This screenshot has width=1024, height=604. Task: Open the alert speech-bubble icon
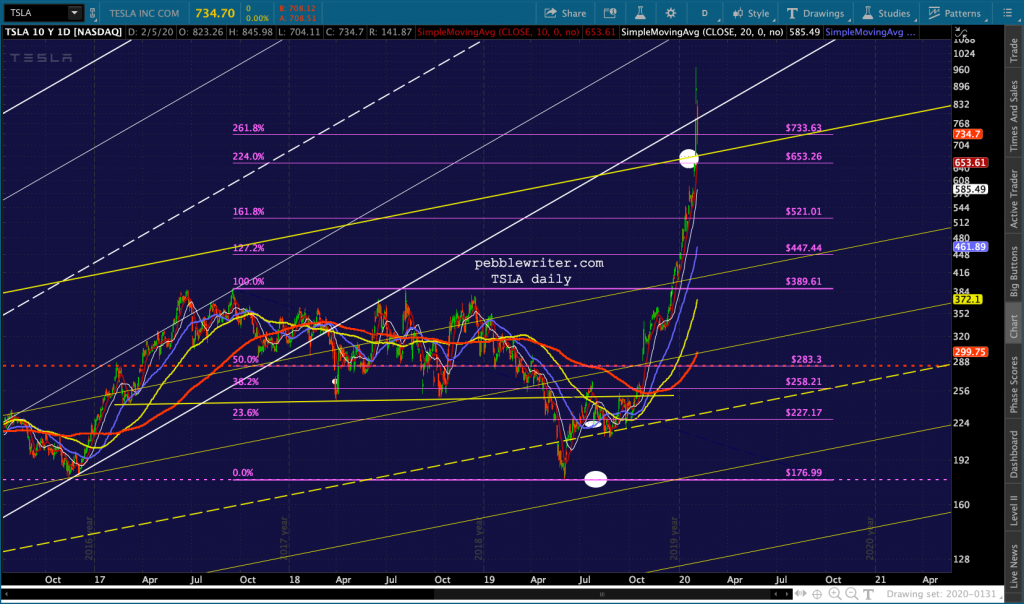[x=610, y=13]
